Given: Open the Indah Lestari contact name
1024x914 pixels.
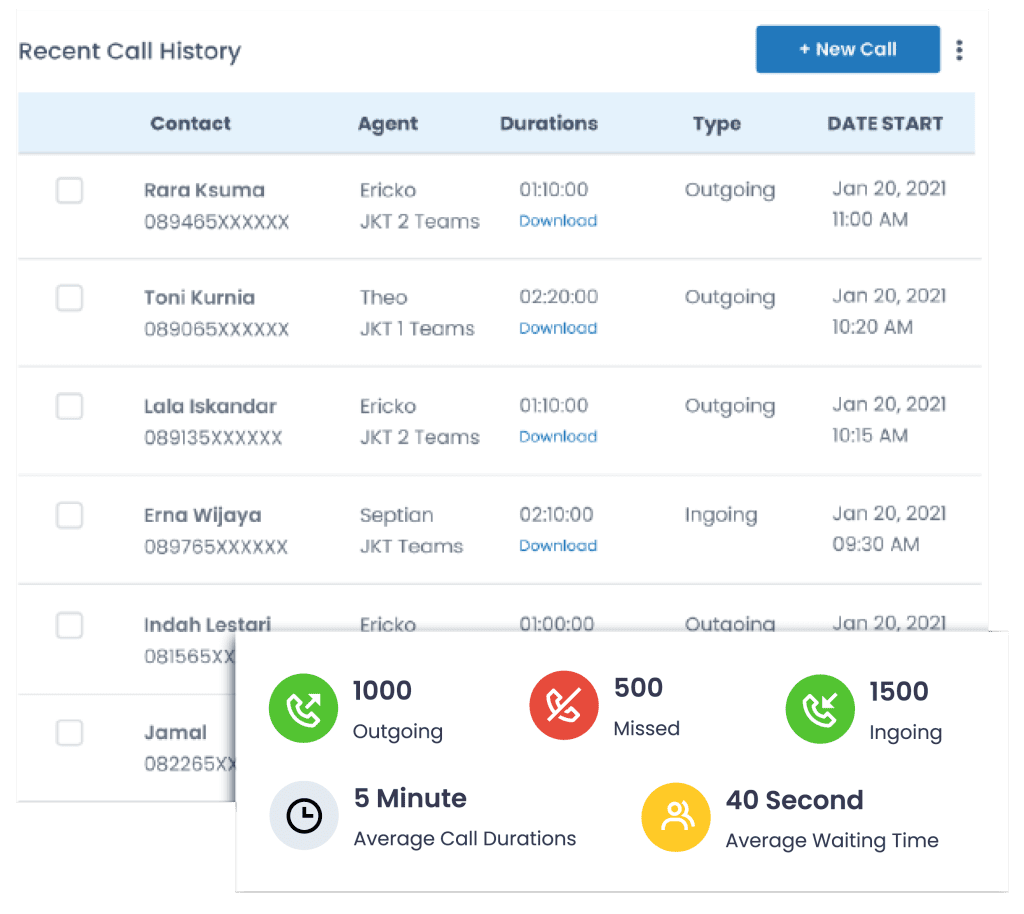Looking at the screenshot, I should pos(207,625).
